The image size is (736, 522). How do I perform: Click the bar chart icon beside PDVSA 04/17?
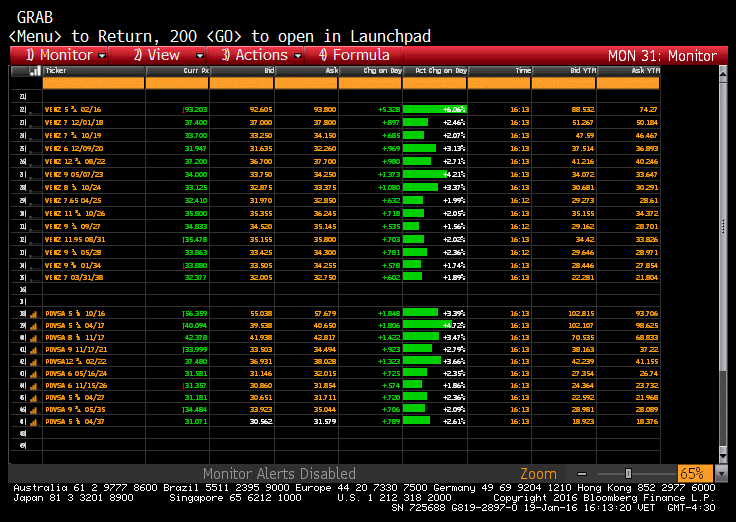tap(33, 326)
